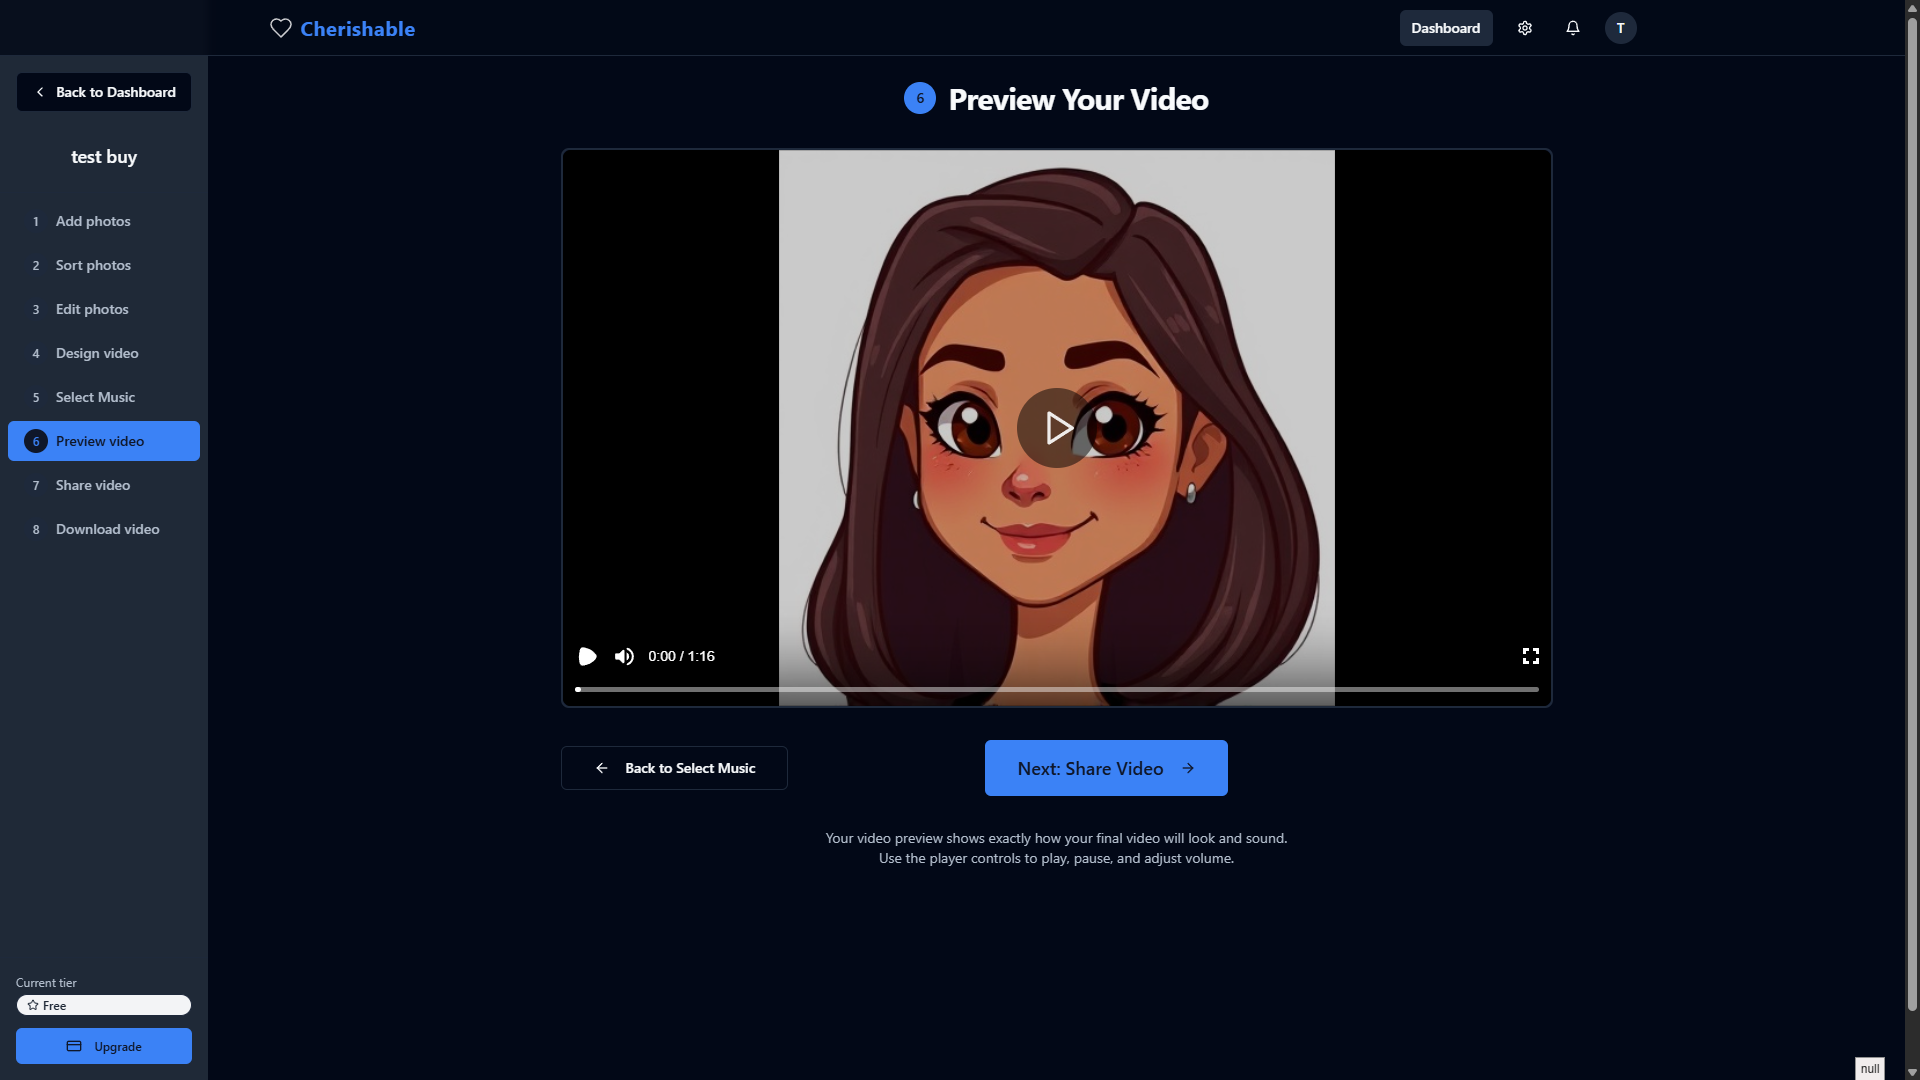Viewport: 1920px width, 1080px height.
Task: Jump to the Share video step
Action: click(x=93, y=485)
